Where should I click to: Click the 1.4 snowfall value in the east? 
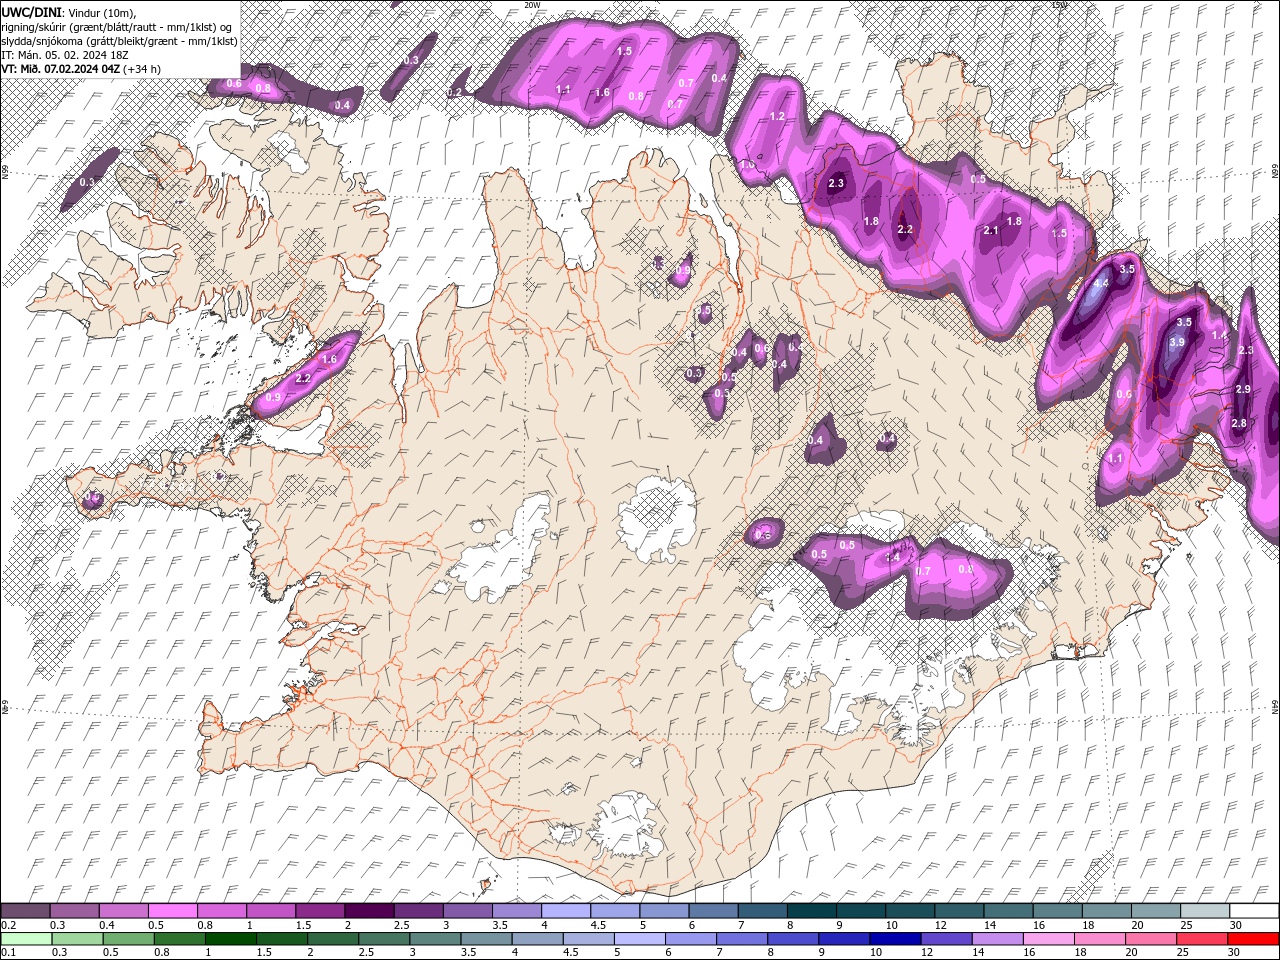click(x=1219, y=336)
